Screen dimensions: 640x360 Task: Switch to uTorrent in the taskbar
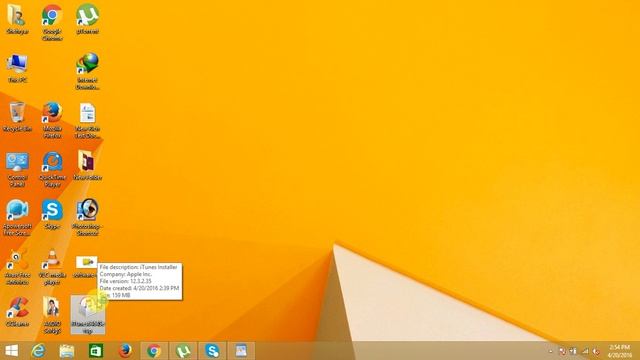point(183,351)
